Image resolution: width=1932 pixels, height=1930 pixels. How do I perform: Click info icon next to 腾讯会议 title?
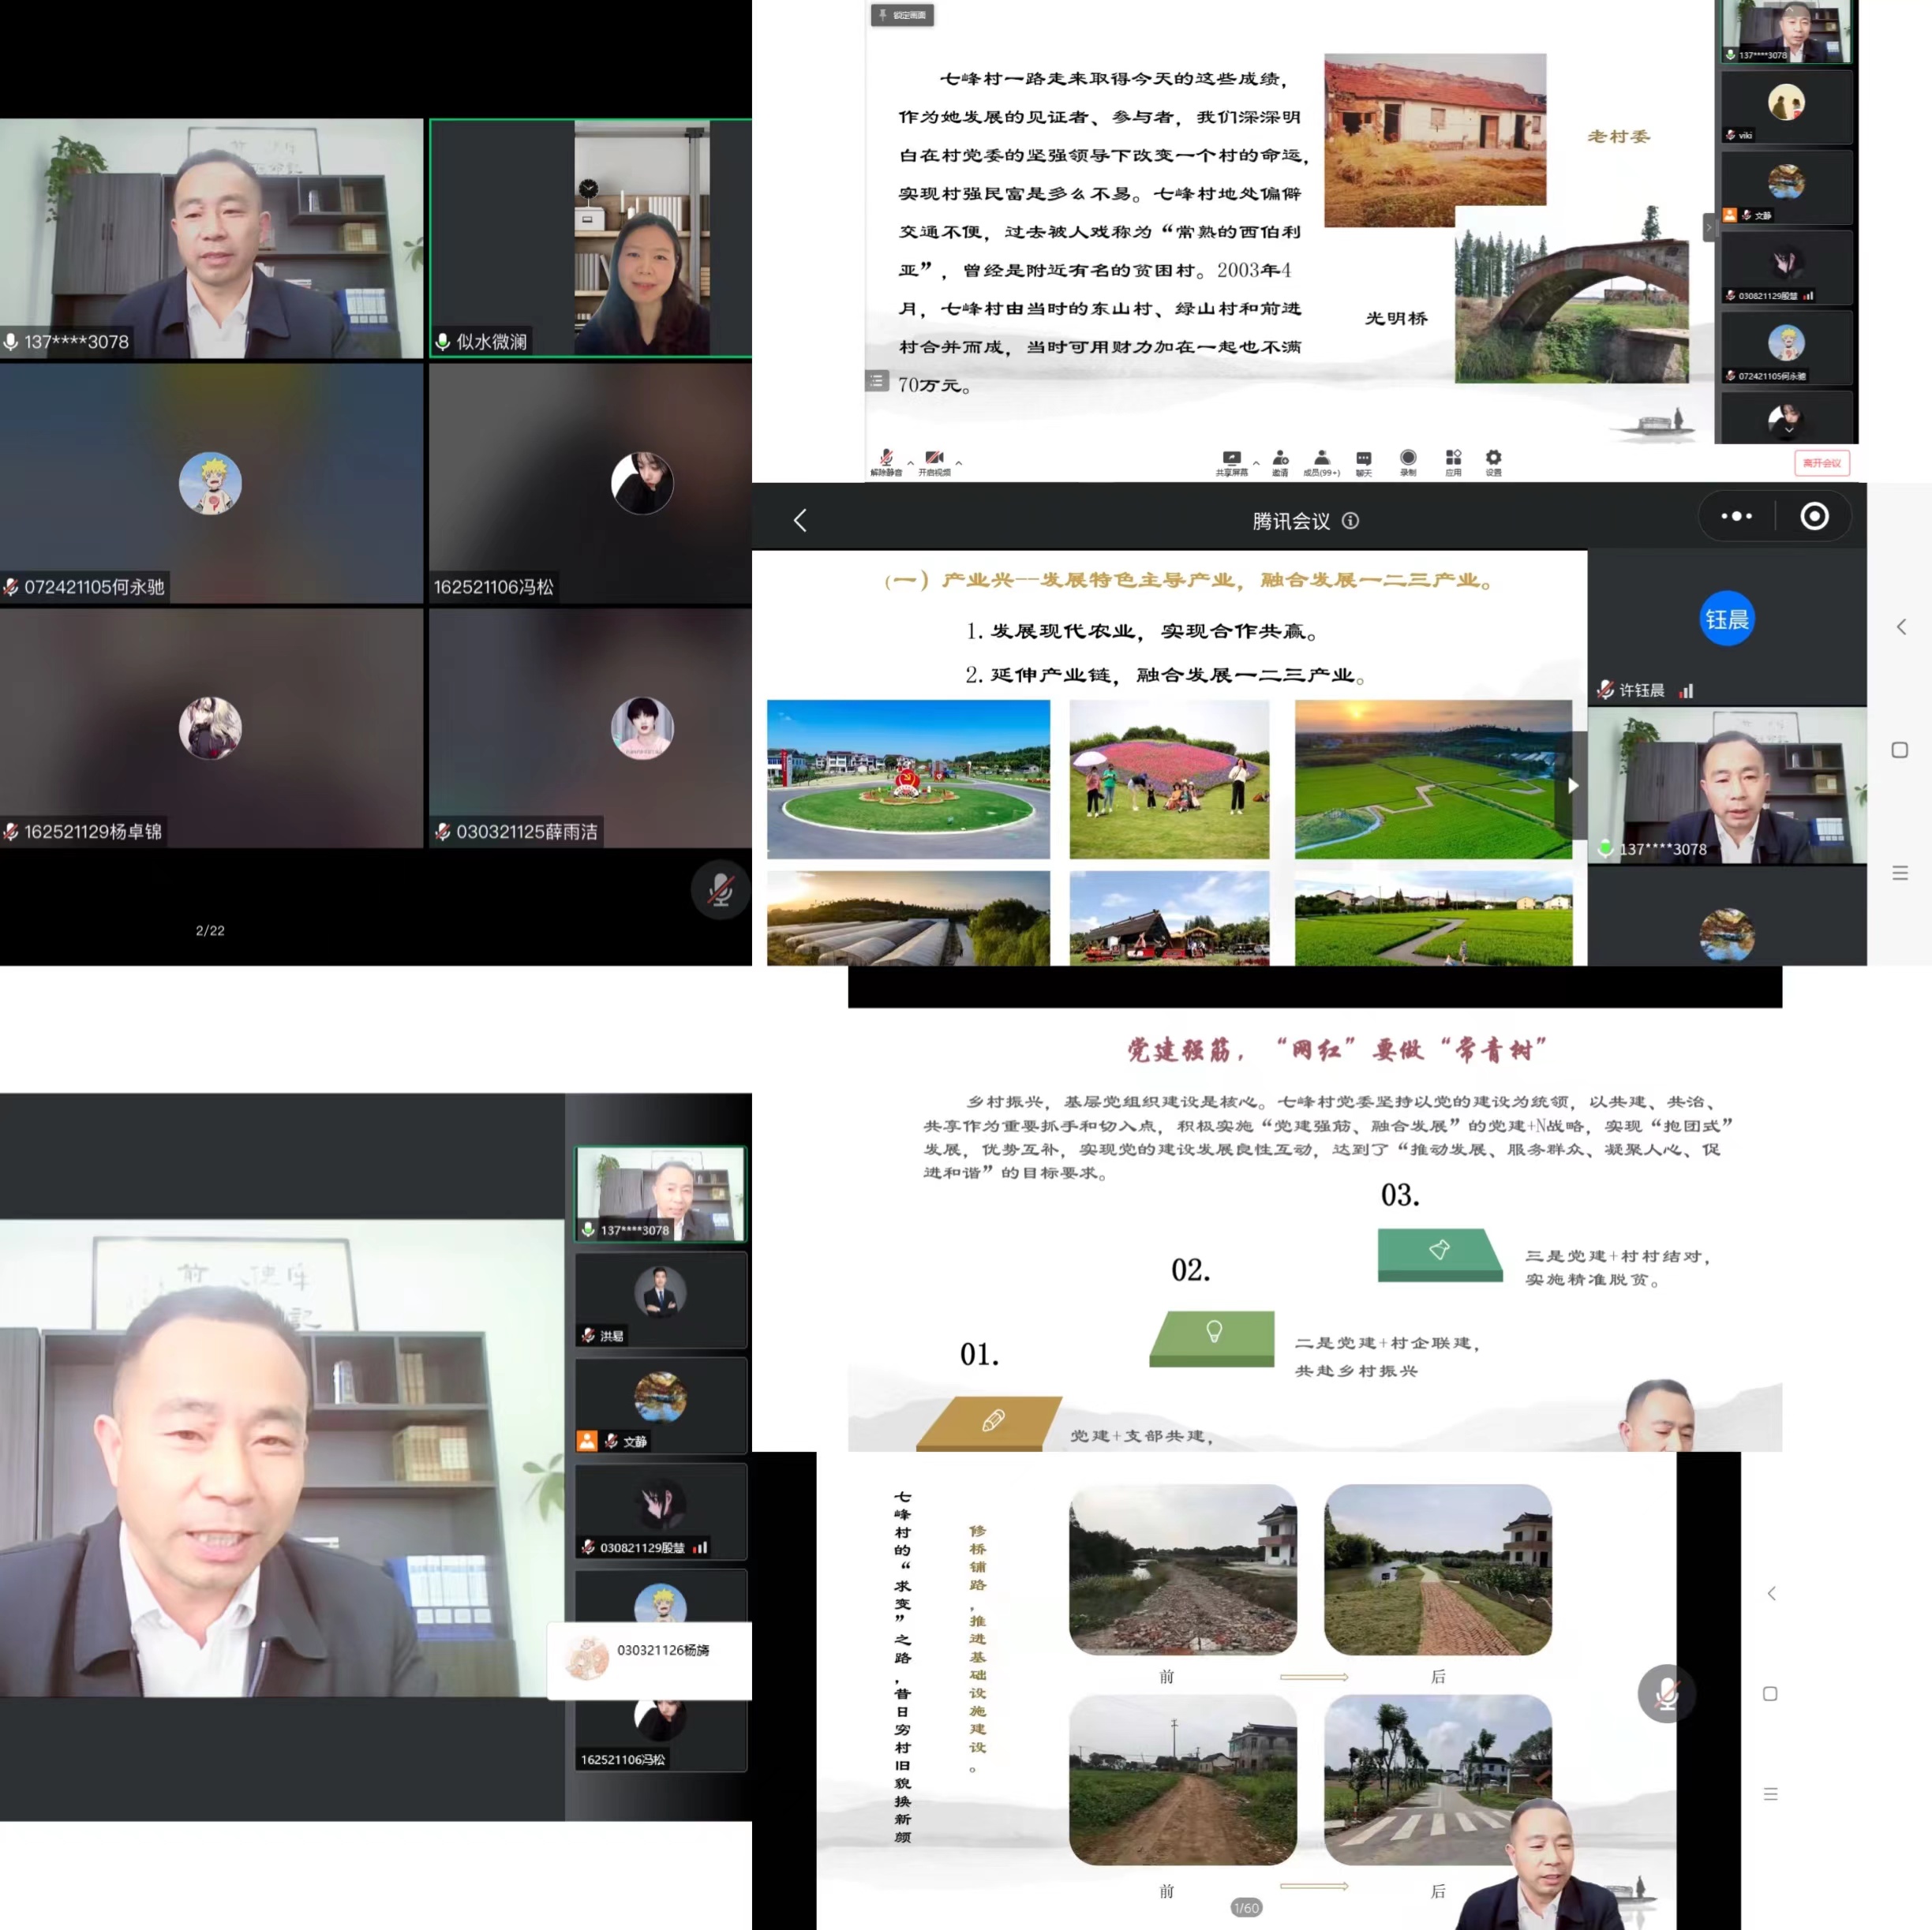point(1350,521)
